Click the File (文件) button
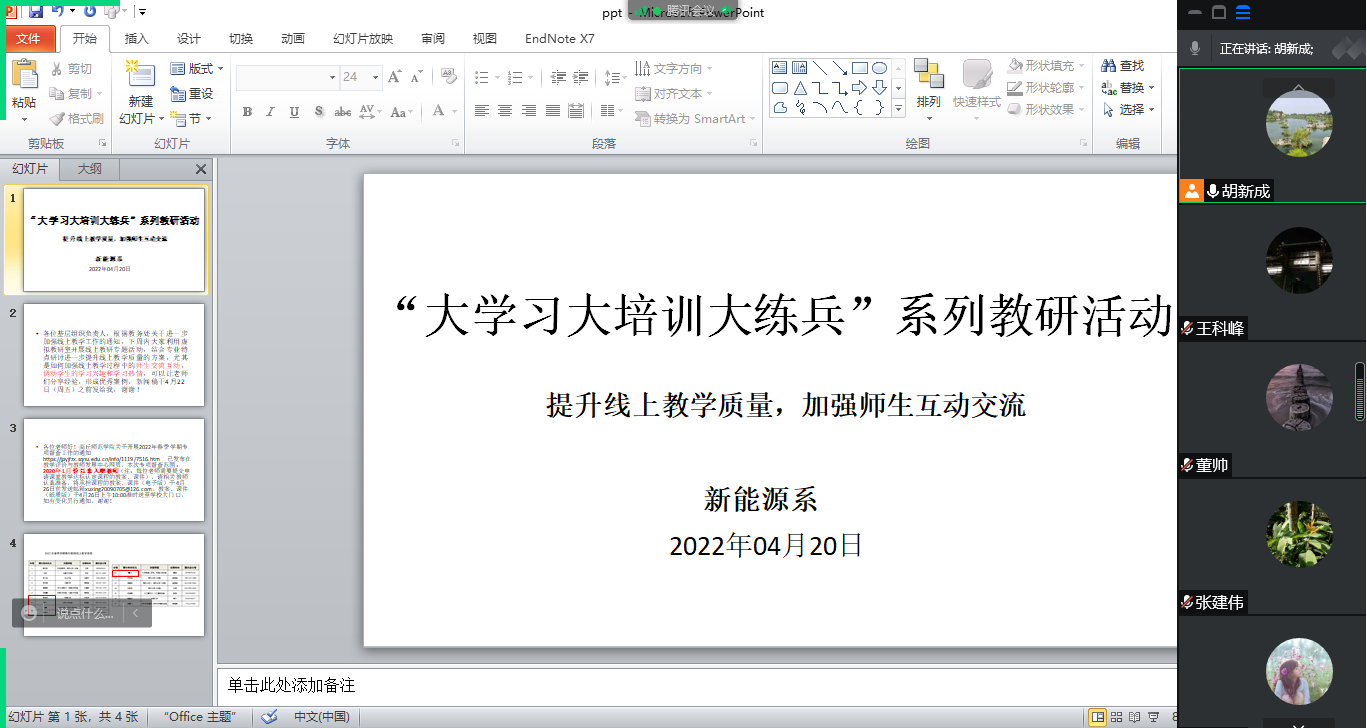This screenshot has height=728, width=1367. click(28, 39)
